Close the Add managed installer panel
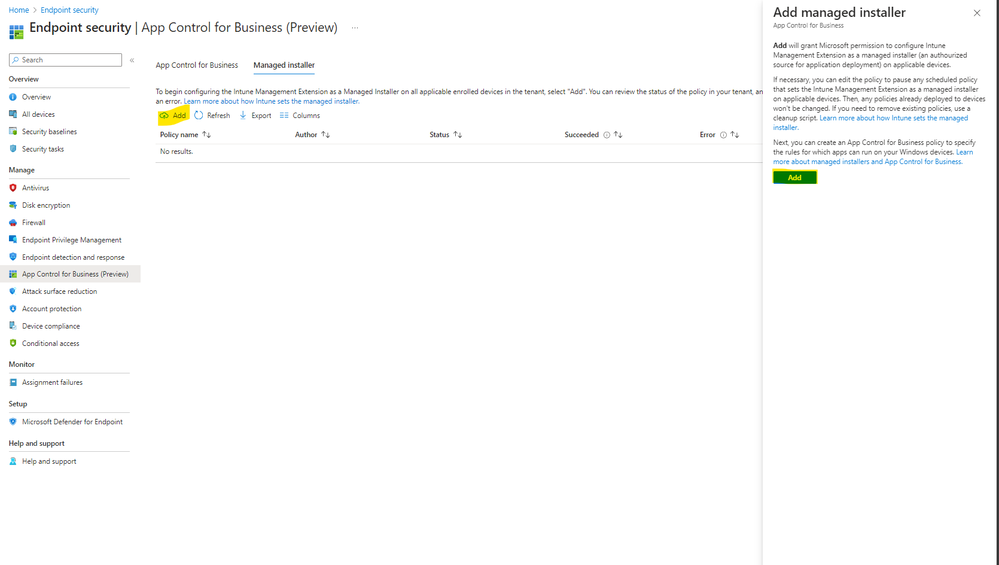The height and width of the screenshot is (565, 999). coord(977,13)
